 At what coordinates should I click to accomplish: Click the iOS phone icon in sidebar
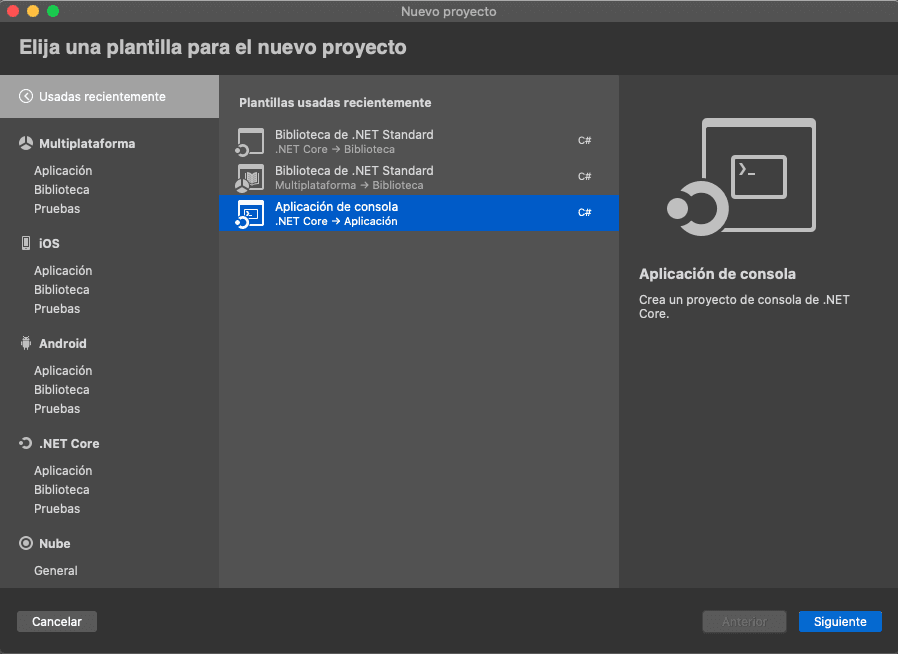tap(26, 244)
